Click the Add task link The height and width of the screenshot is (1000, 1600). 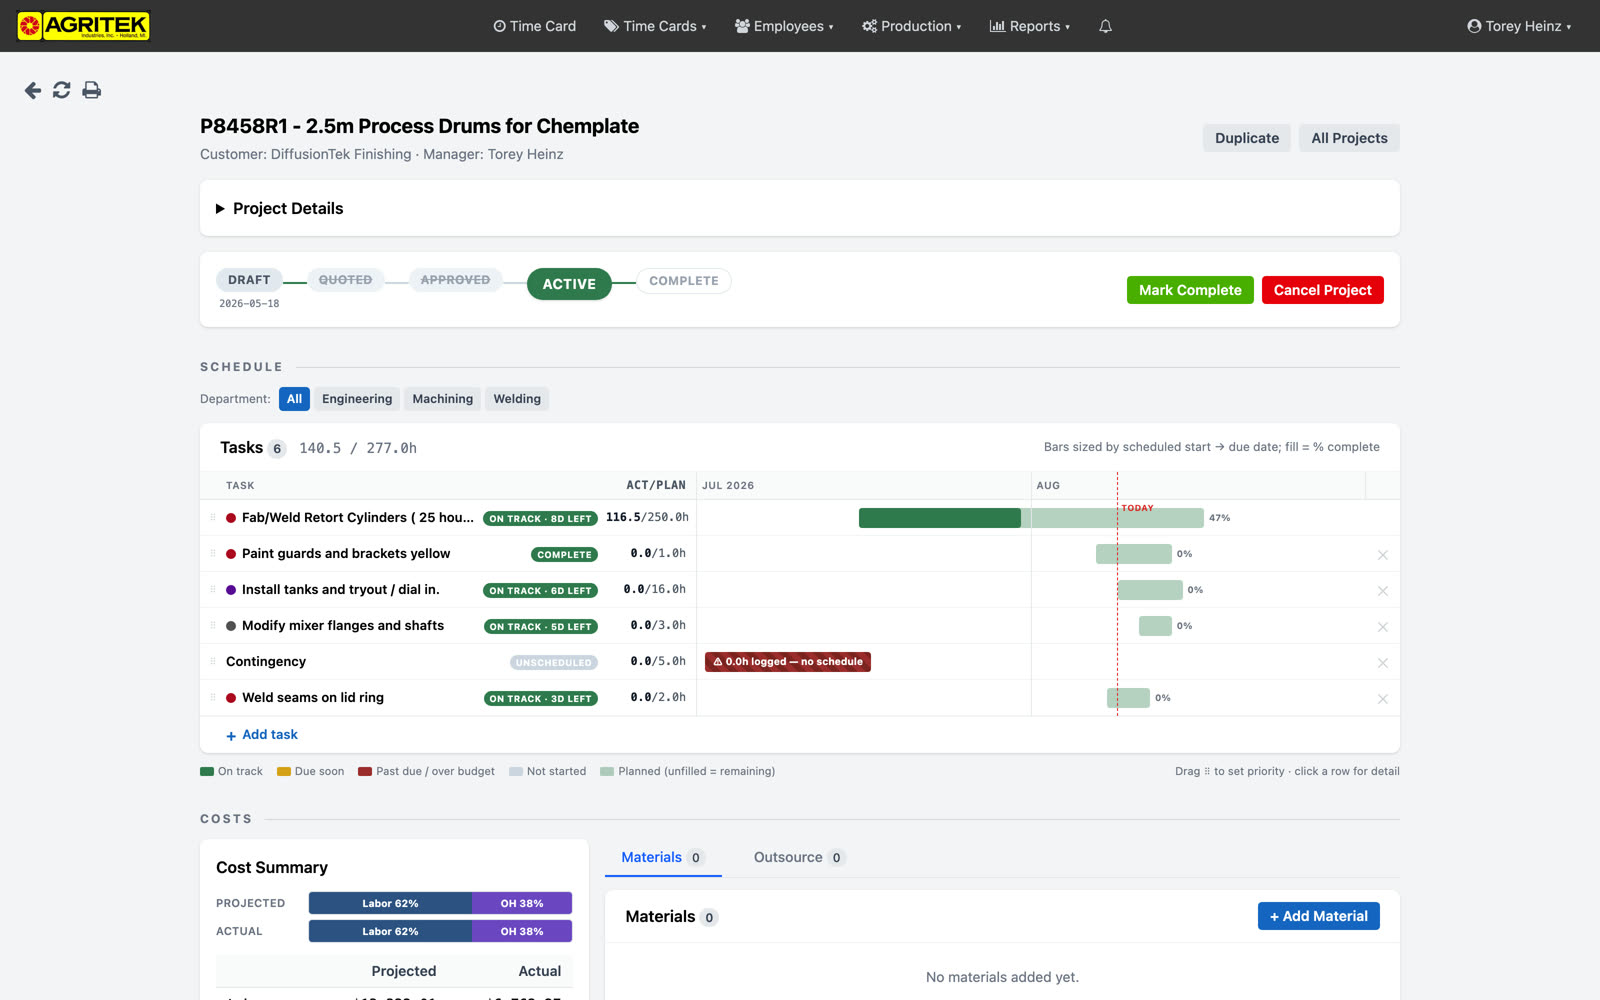[x=262, y=735]
